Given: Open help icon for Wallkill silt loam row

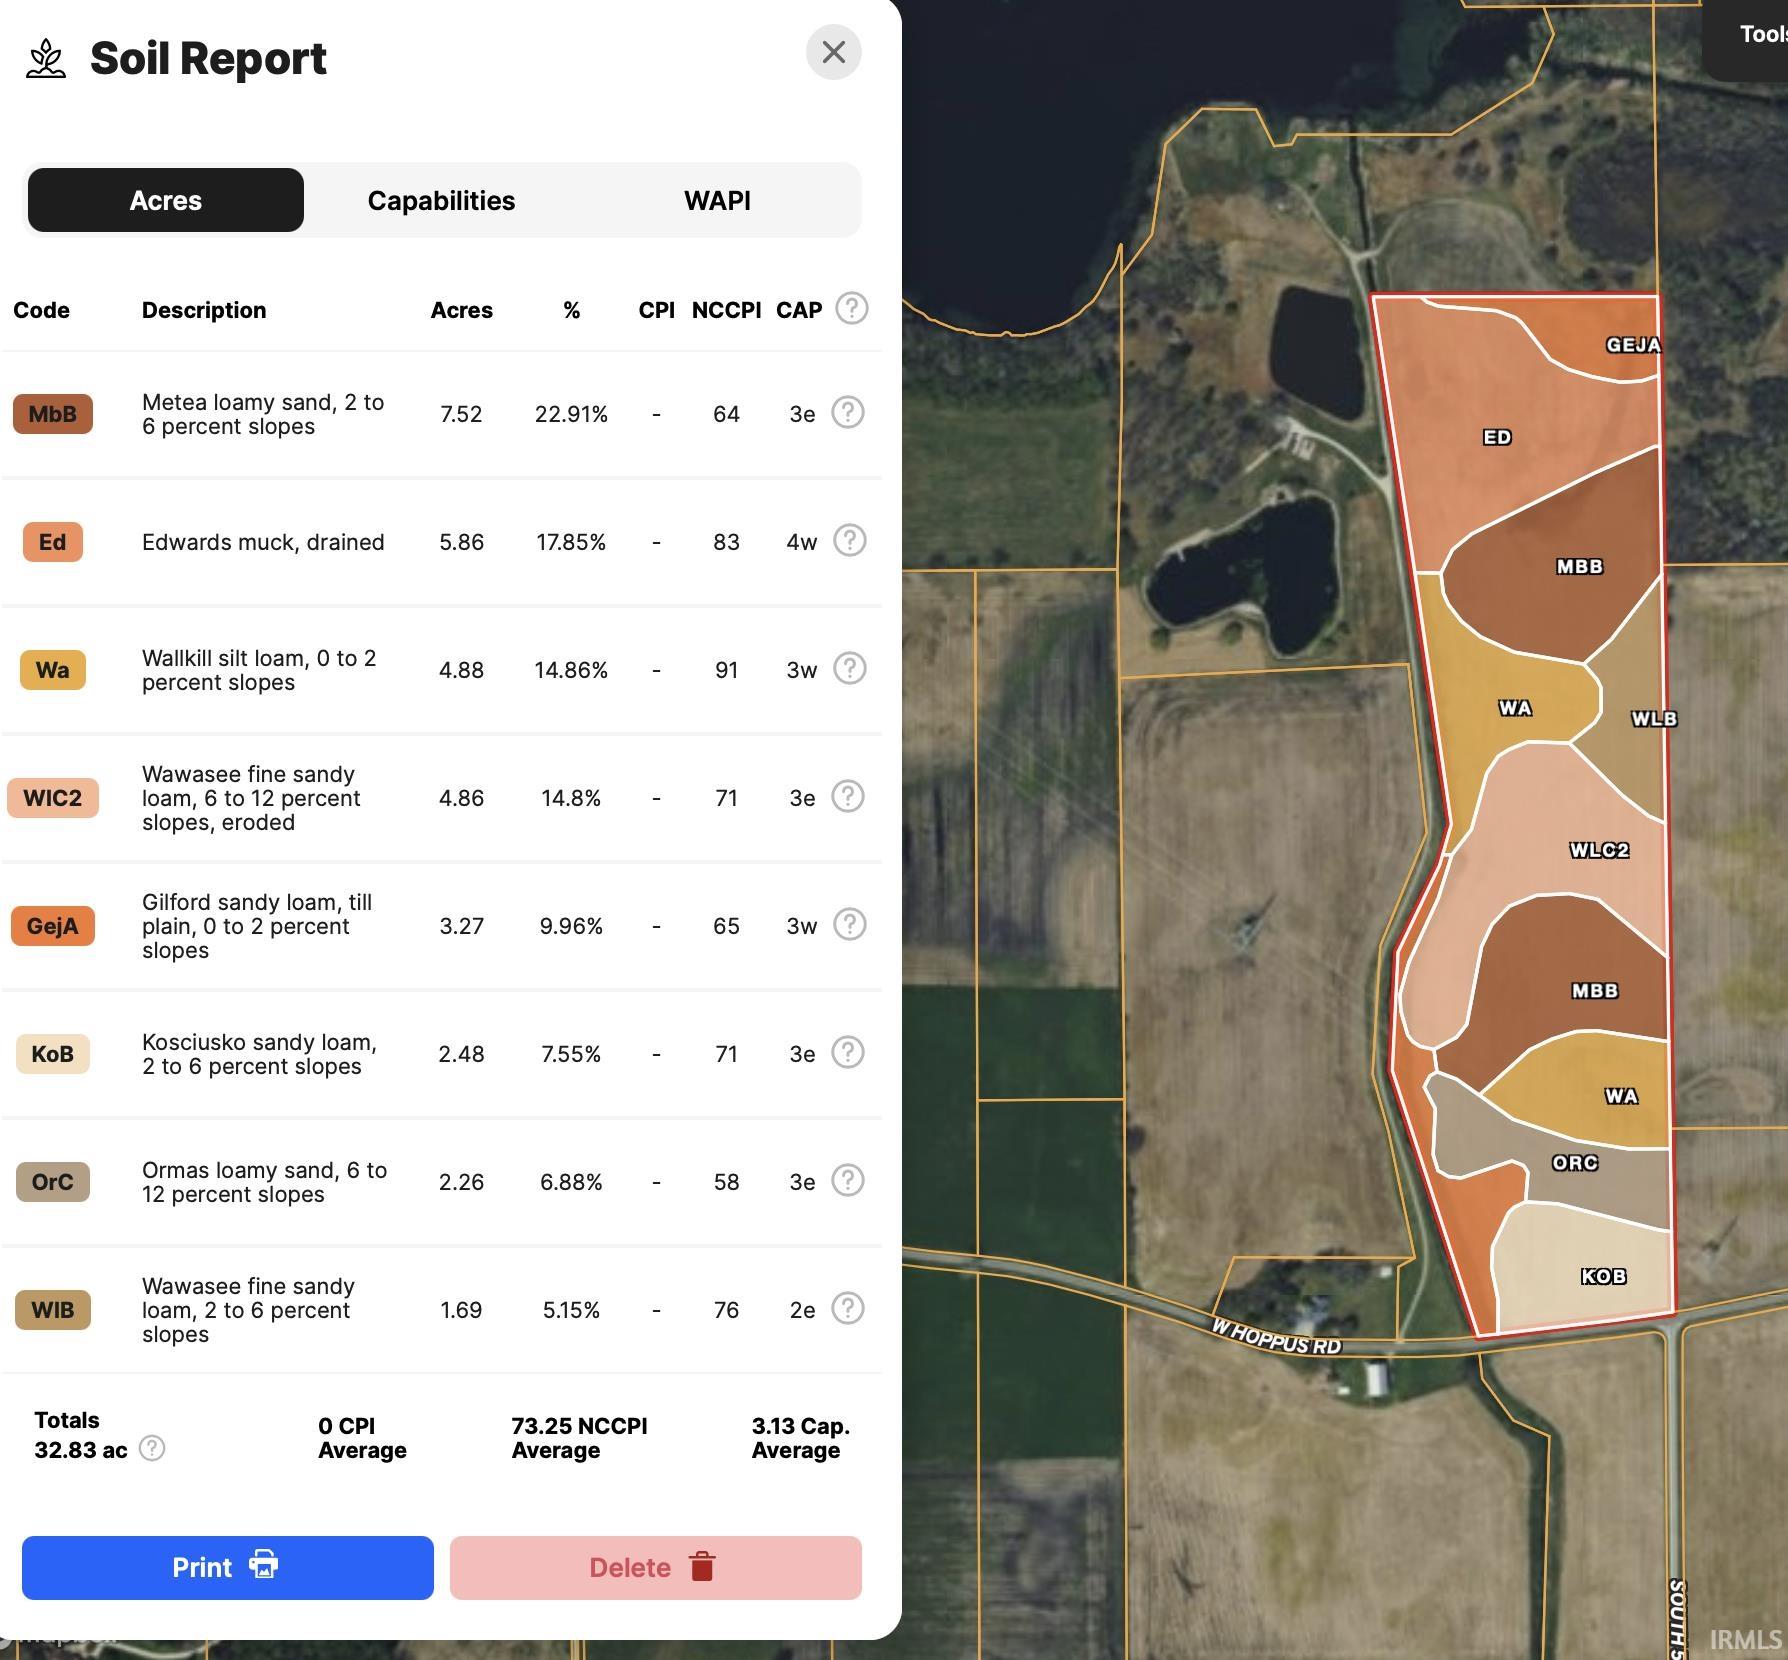Looking at the screenshot, I should (x=849, y=668).
